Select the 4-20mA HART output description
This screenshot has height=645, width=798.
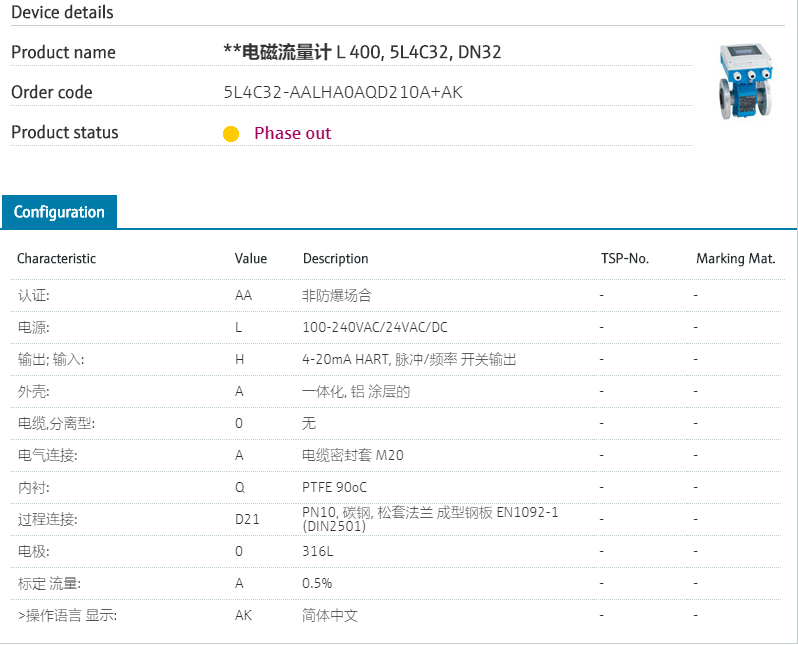click(409, 360)
